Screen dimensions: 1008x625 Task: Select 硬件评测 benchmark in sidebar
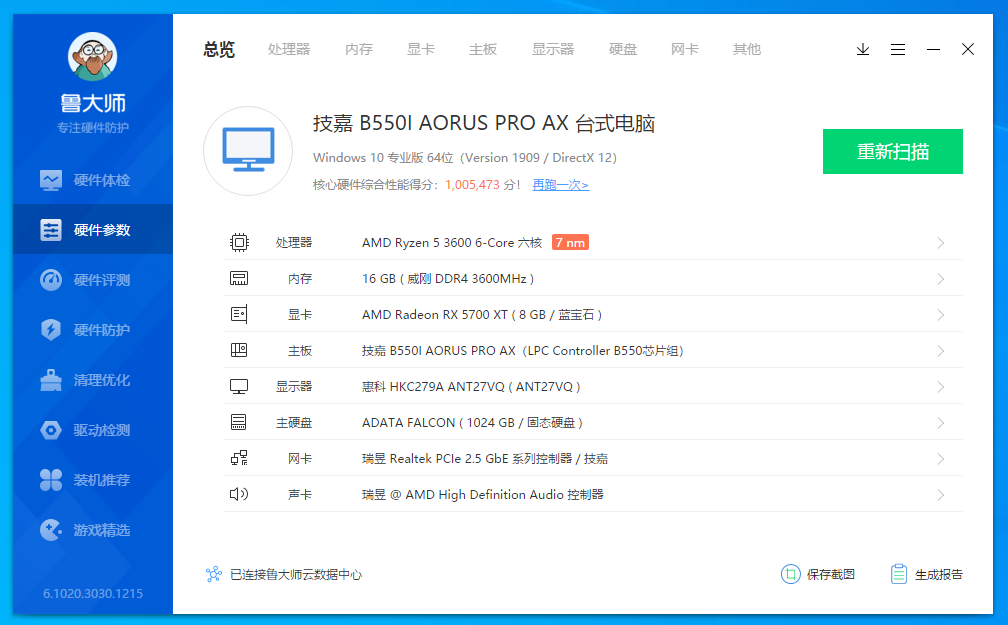[x=92, y=280]
